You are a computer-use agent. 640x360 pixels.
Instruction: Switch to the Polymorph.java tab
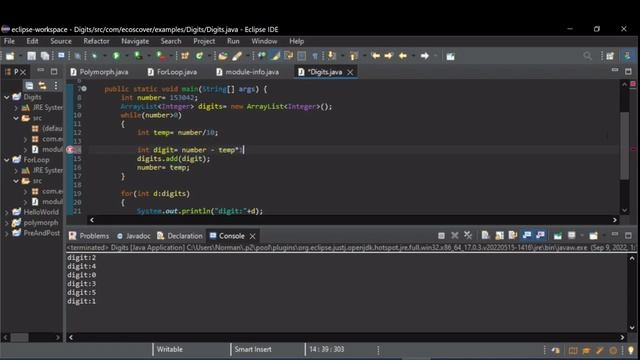[99, 72]
